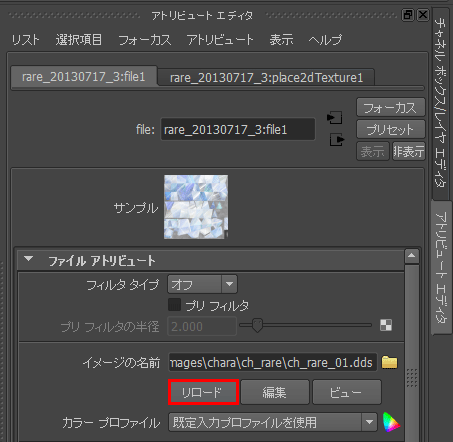
Task: Switch to the rare_20130717_3:place2dTexture1 tab
Action: coord(266,78)
